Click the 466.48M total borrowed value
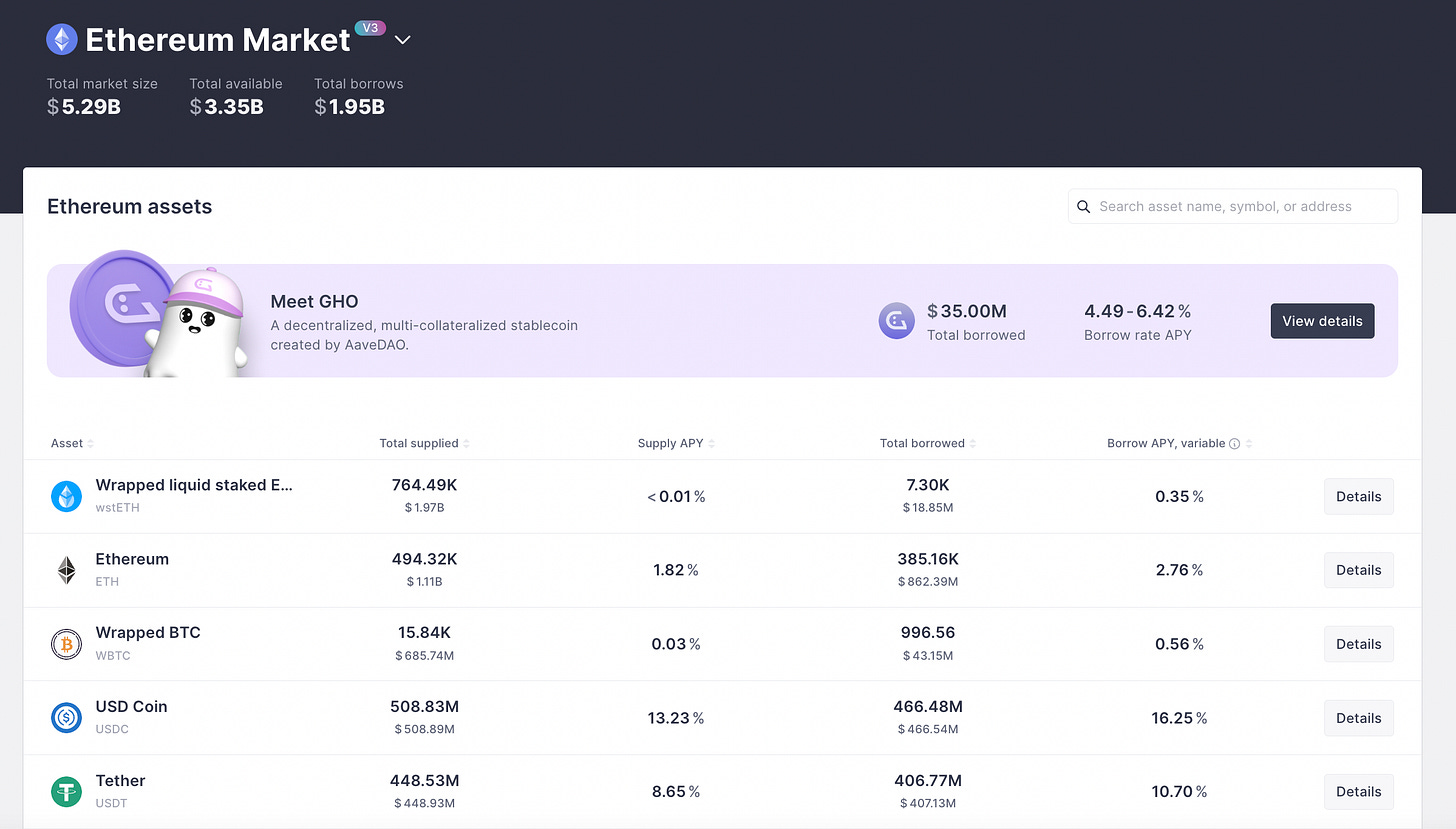 [928, 706]
